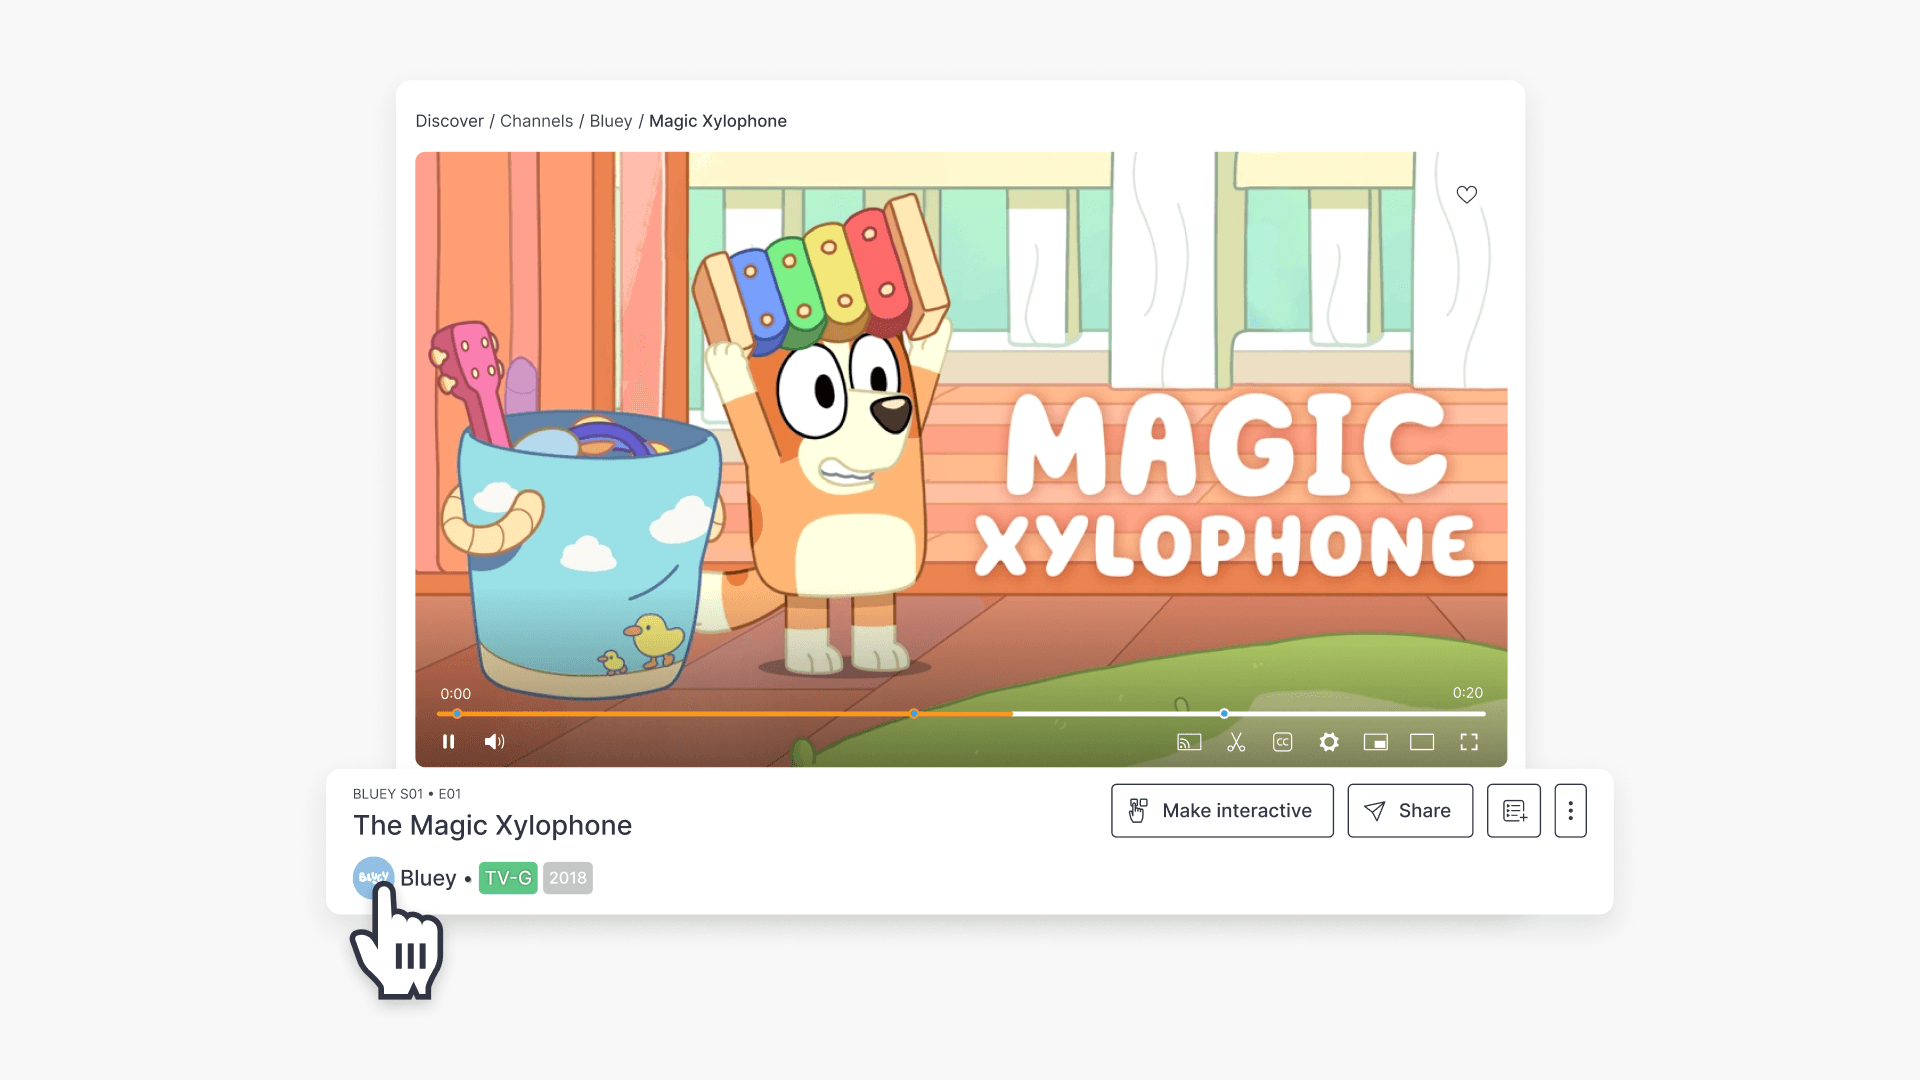Click the TV-G rating badge

pos(508,878)
